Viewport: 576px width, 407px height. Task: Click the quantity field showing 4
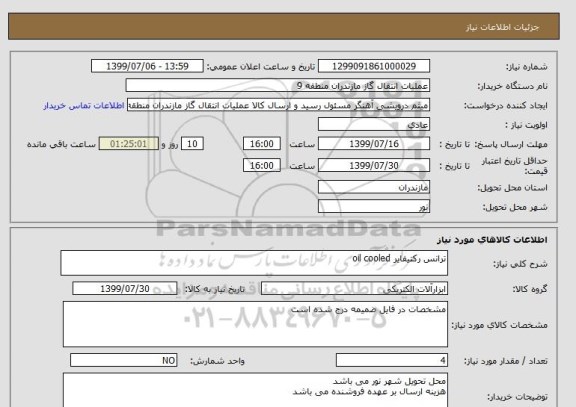point(392,360)
